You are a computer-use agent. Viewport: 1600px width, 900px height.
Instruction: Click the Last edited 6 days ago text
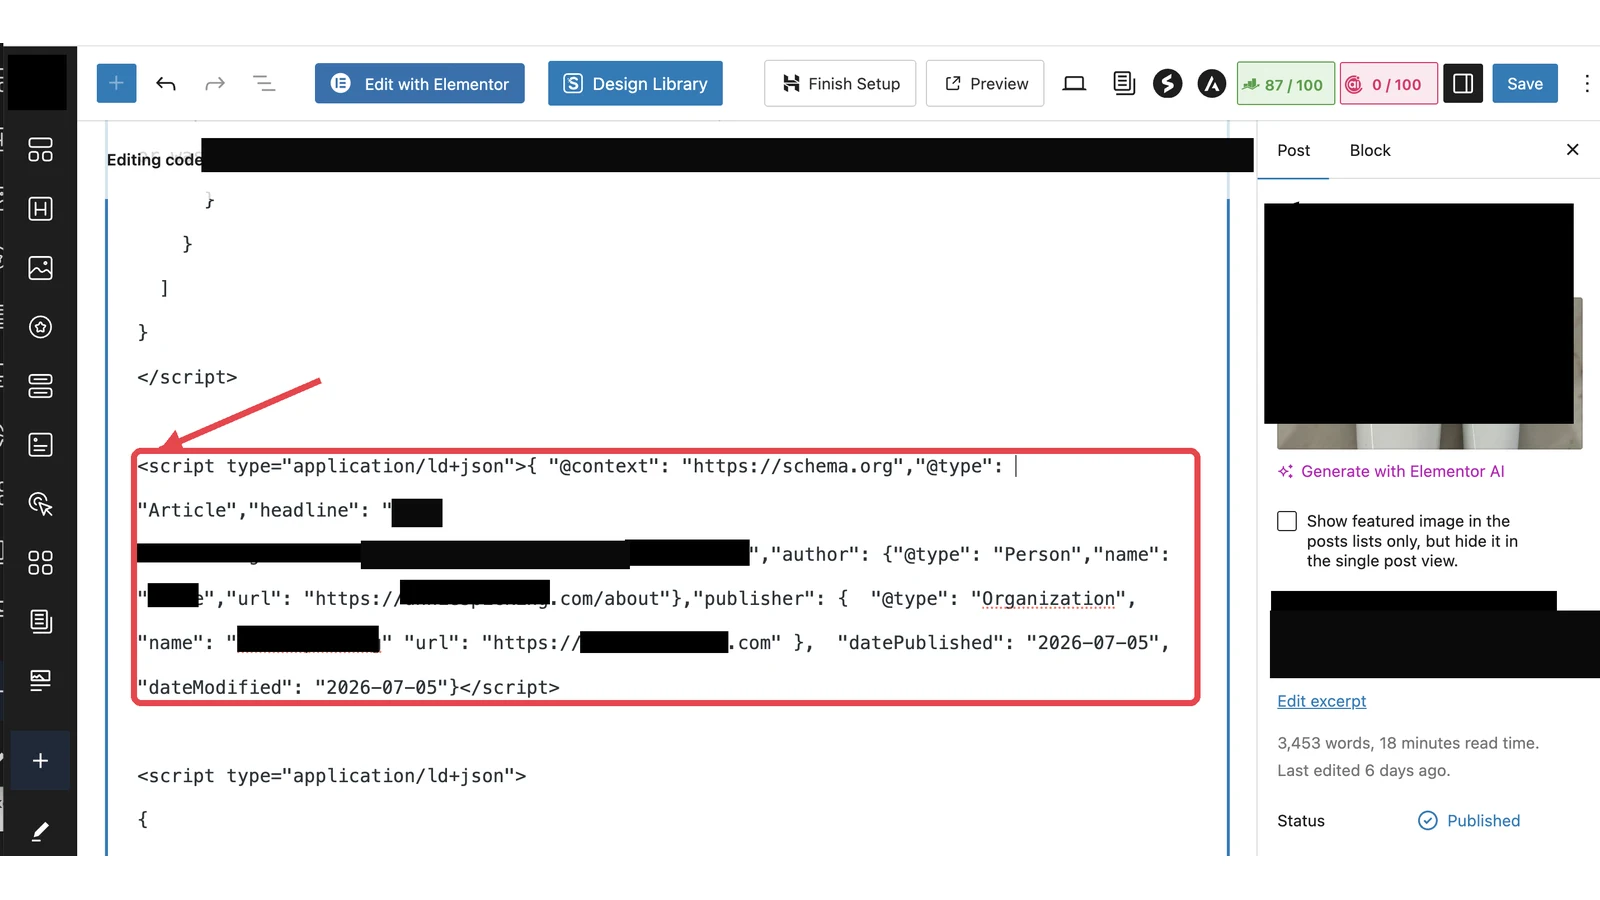coord(1363,770)
